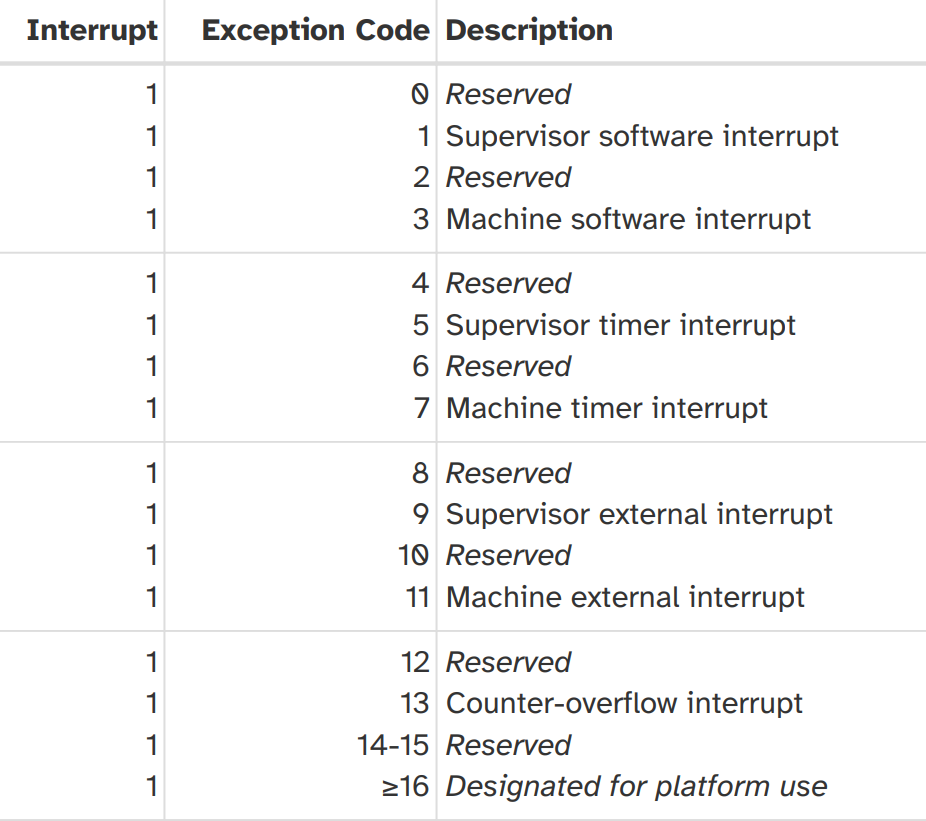This screenshot has width=926, height=821.
Task: Click the Supervisor timer interrupt text
Action: click(621, 325)
